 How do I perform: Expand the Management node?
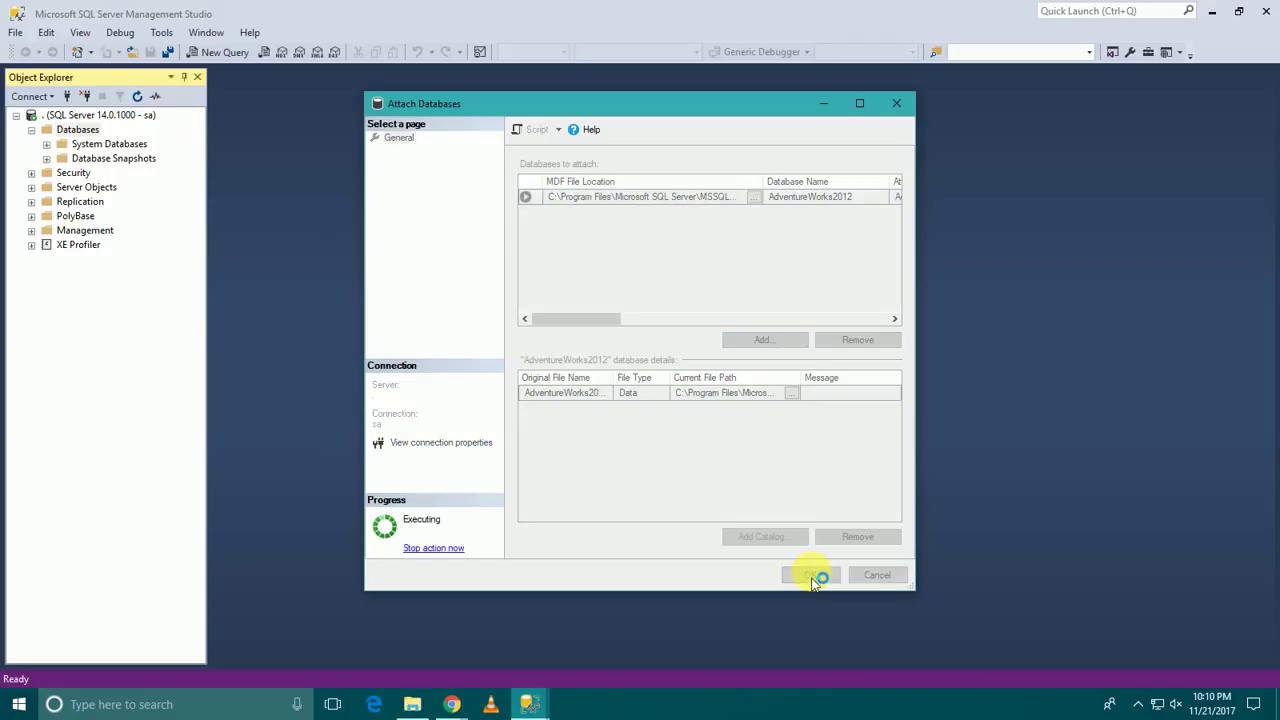coord(31,231)
